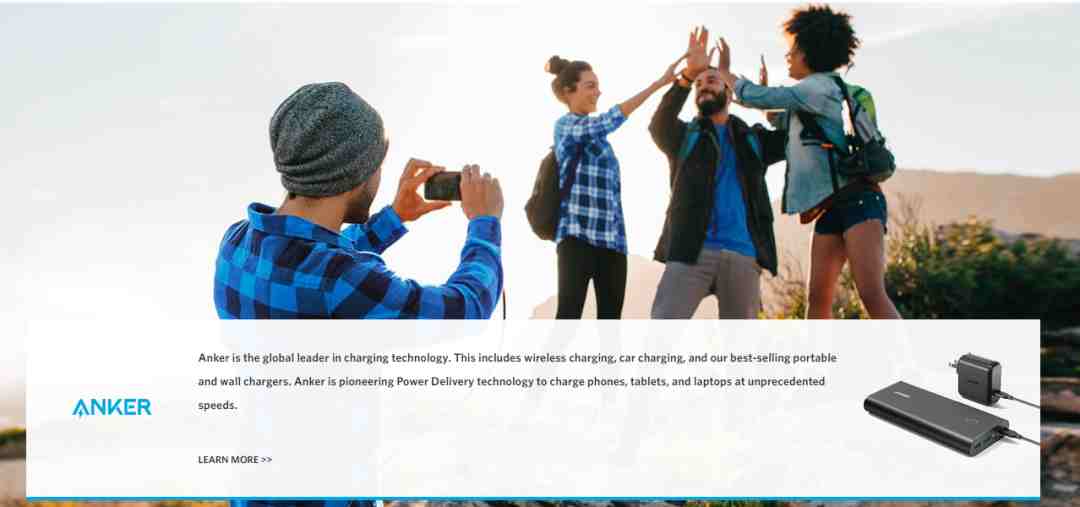Click the smartphone held by the photographer
Image resolution: width=1080 pixels, height=507 pixels.
click(442, 186)
